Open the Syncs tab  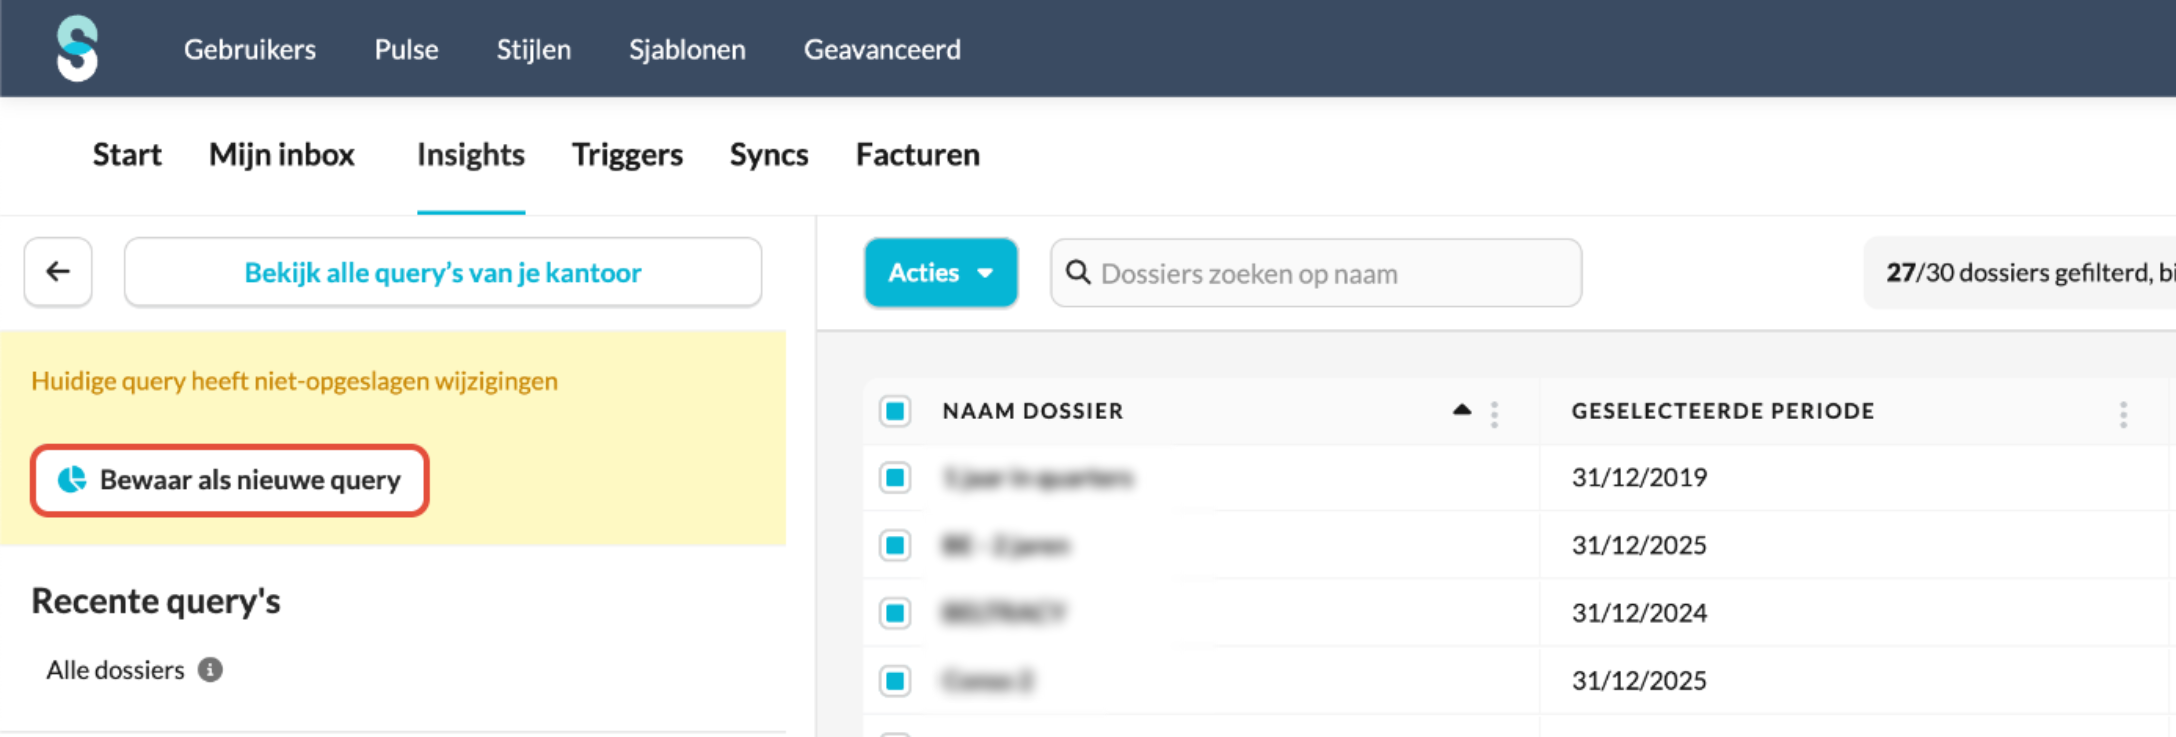coord(769,155)
